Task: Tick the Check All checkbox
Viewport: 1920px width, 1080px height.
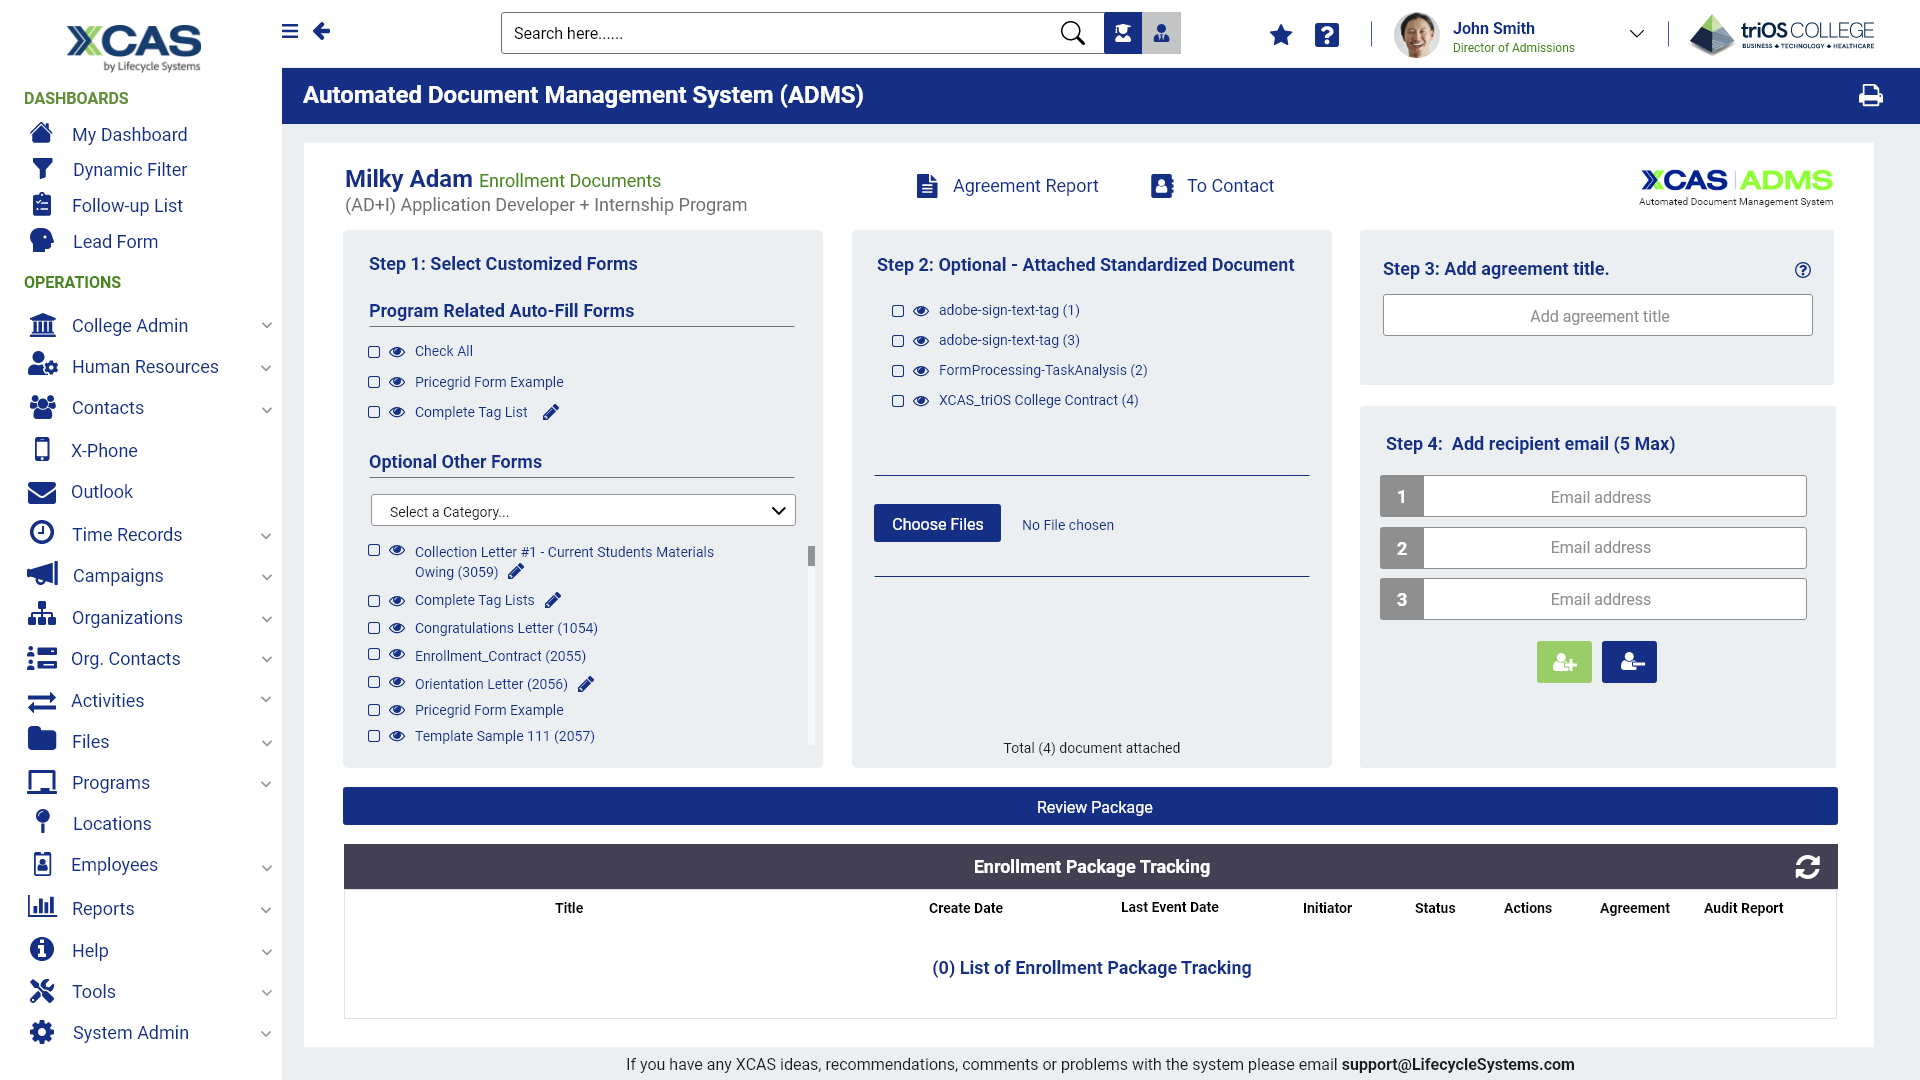Action: 374,352
